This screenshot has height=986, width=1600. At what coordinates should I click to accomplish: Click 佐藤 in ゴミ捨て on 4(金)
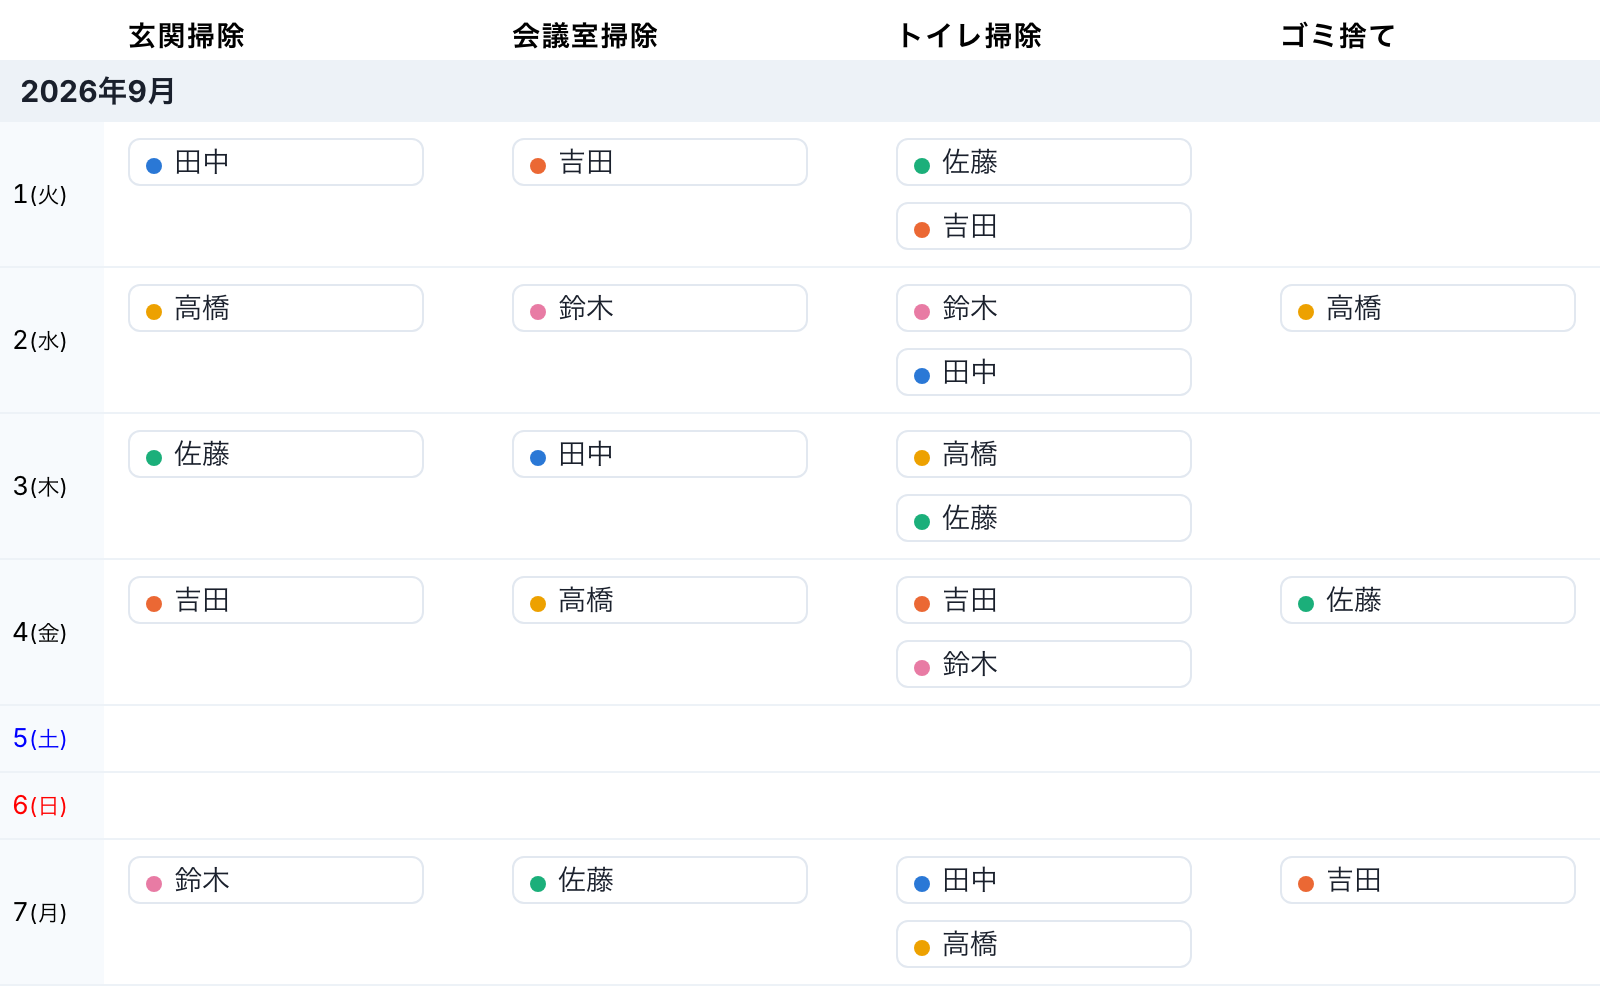(1428, 600)
